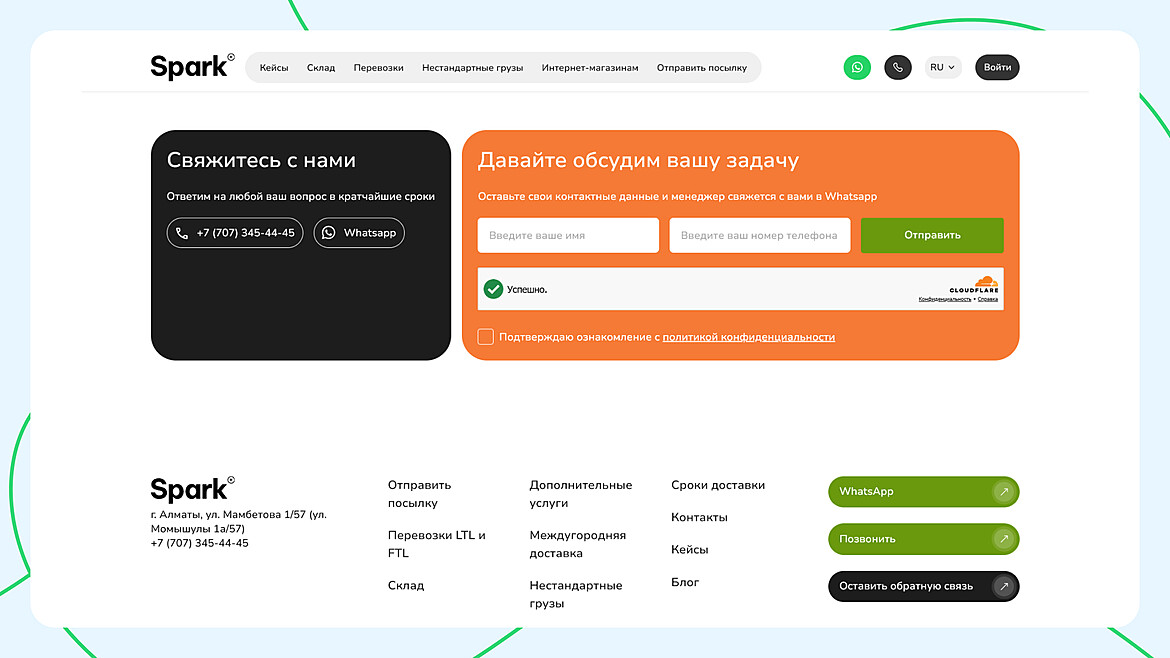
Task: Focus the Введите ваше имя field
Action: coord(568,235)
